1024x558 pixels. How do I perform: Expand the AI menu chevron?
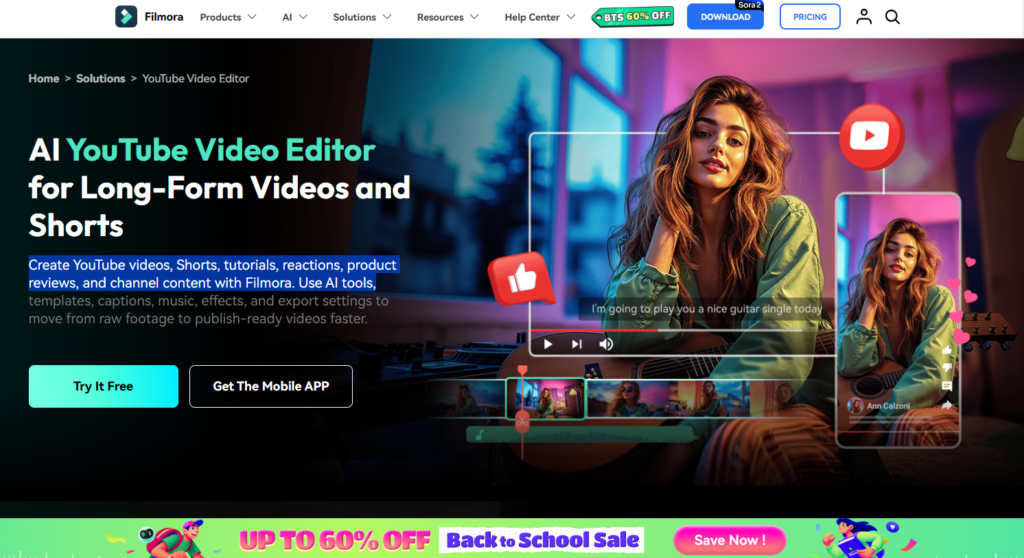tap(303, 17)
